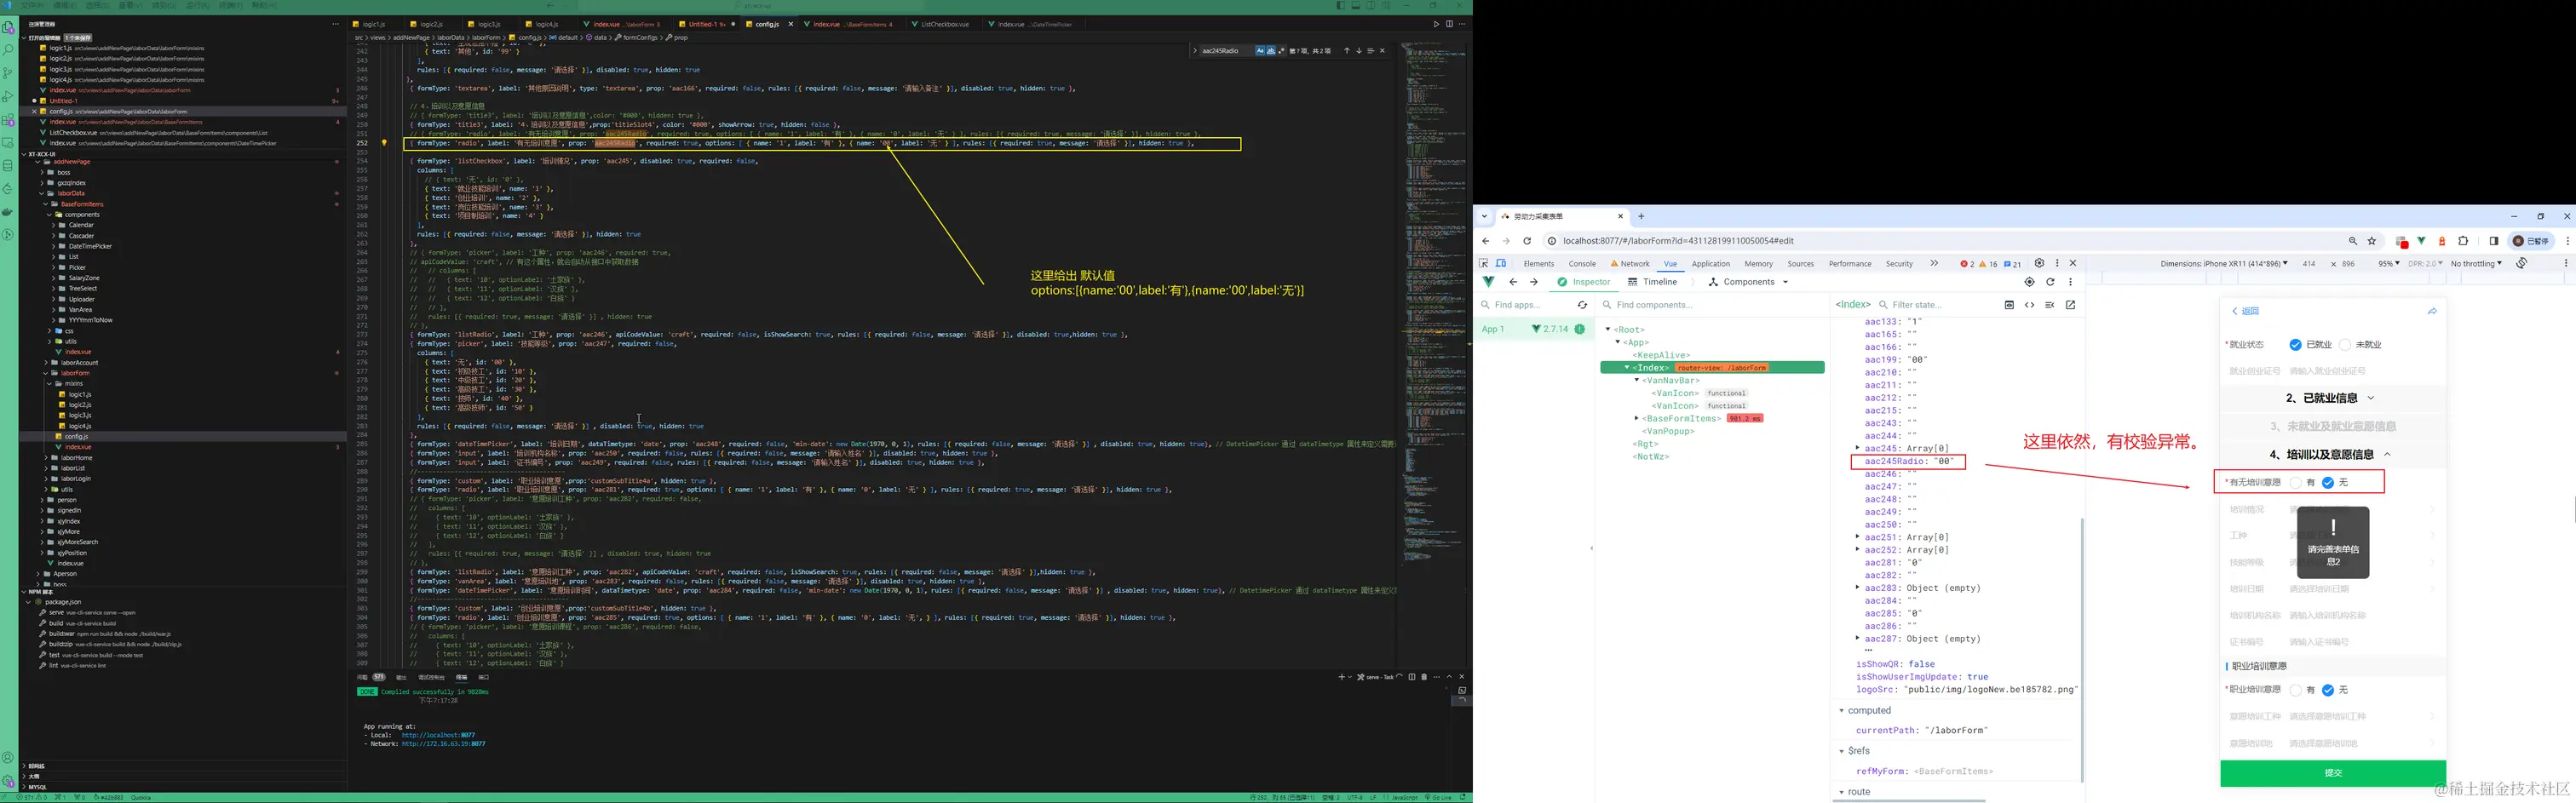Viewport: 2576px width, 803px height.
Task: Select 有 radio for 职业培训意愿
Action: point(2295,690)
